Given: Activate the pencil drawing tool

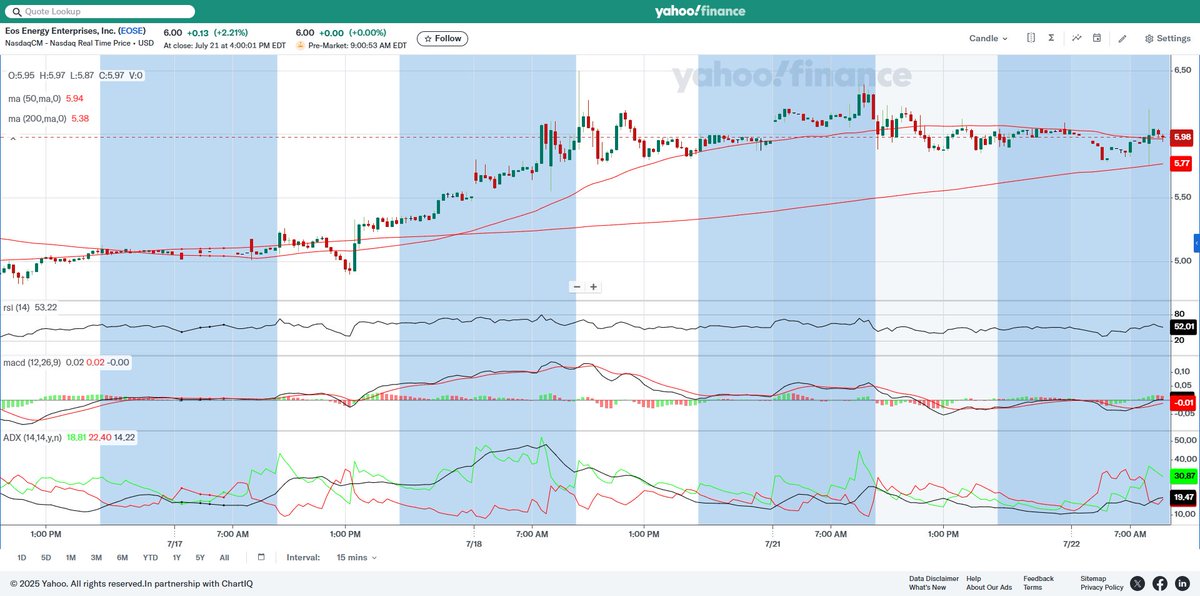Looking at the screenshot, I should [x=1122, y=38].
